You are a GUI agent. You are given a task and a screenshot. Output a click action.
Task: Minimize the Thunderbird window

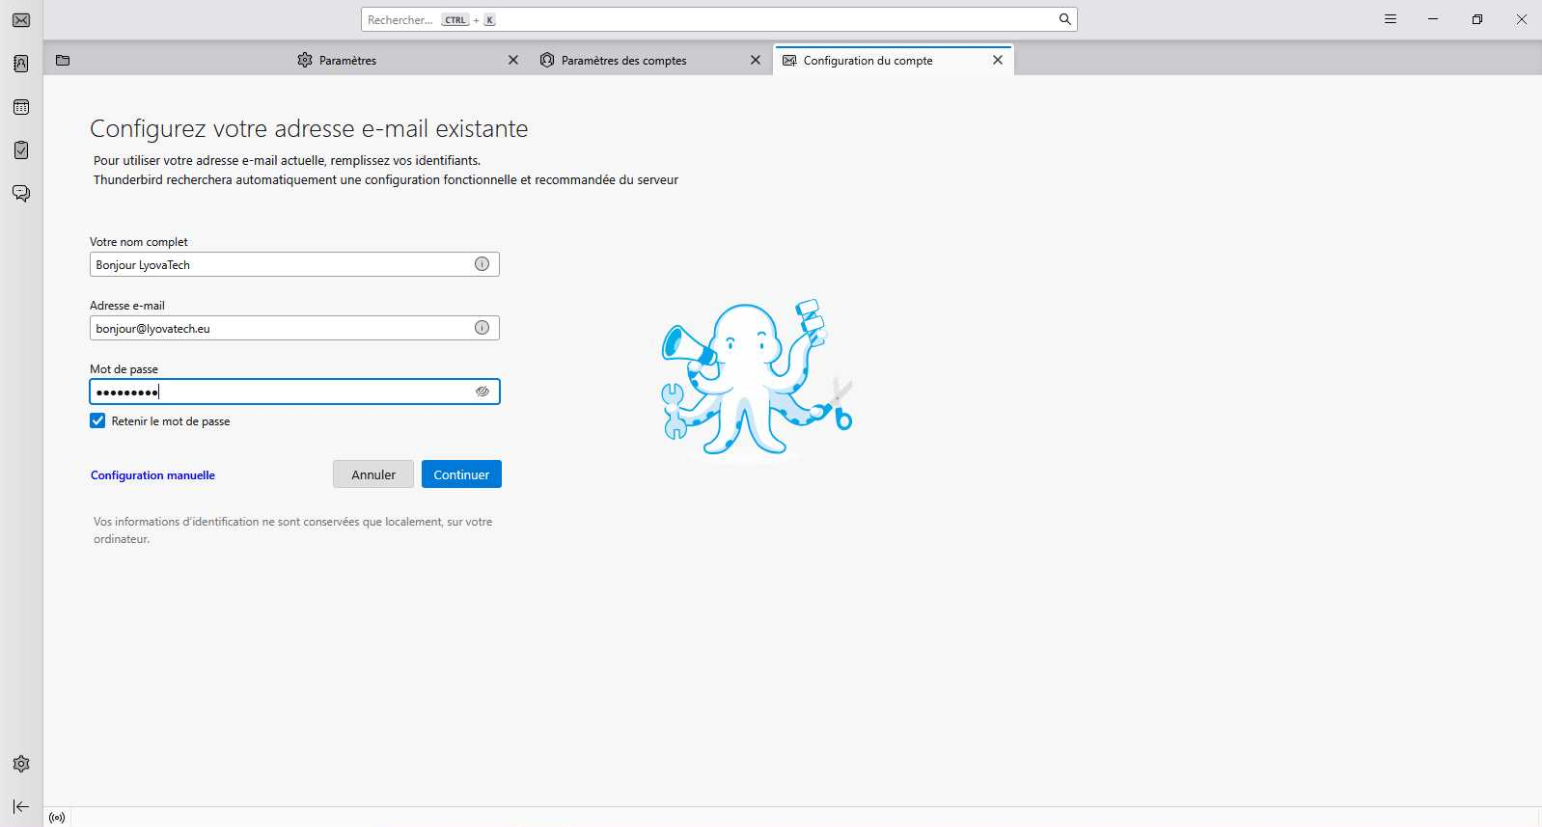pos(1433,19)
